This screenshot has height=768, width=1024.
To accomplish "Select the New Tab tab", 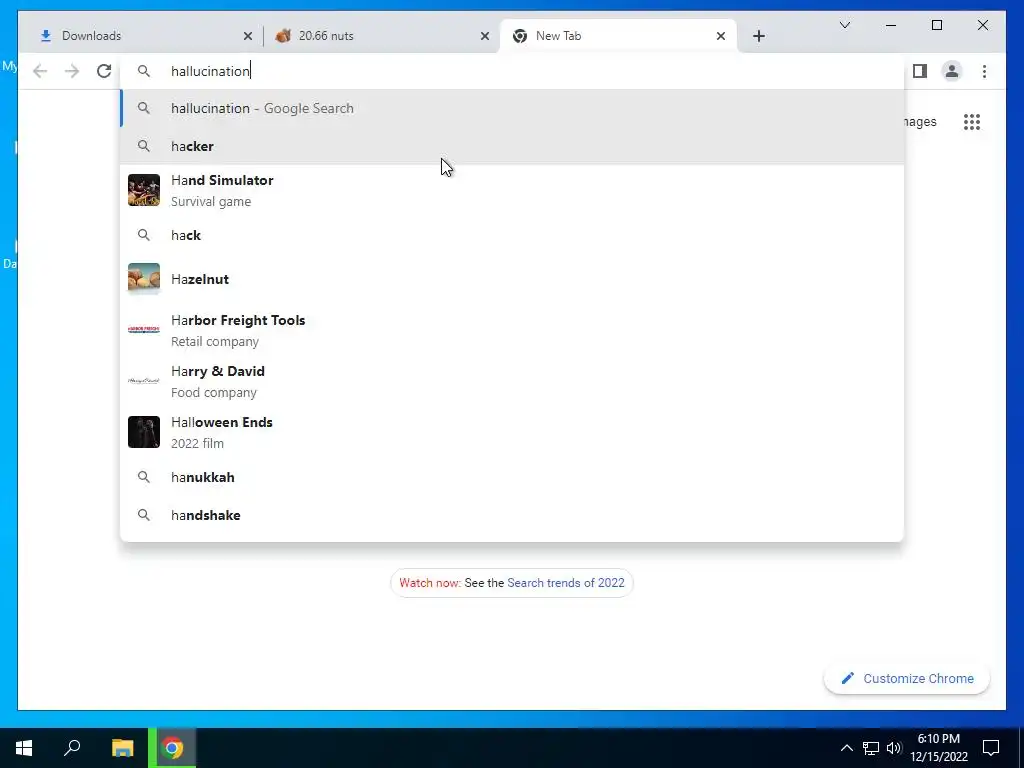I will (618, 36).
